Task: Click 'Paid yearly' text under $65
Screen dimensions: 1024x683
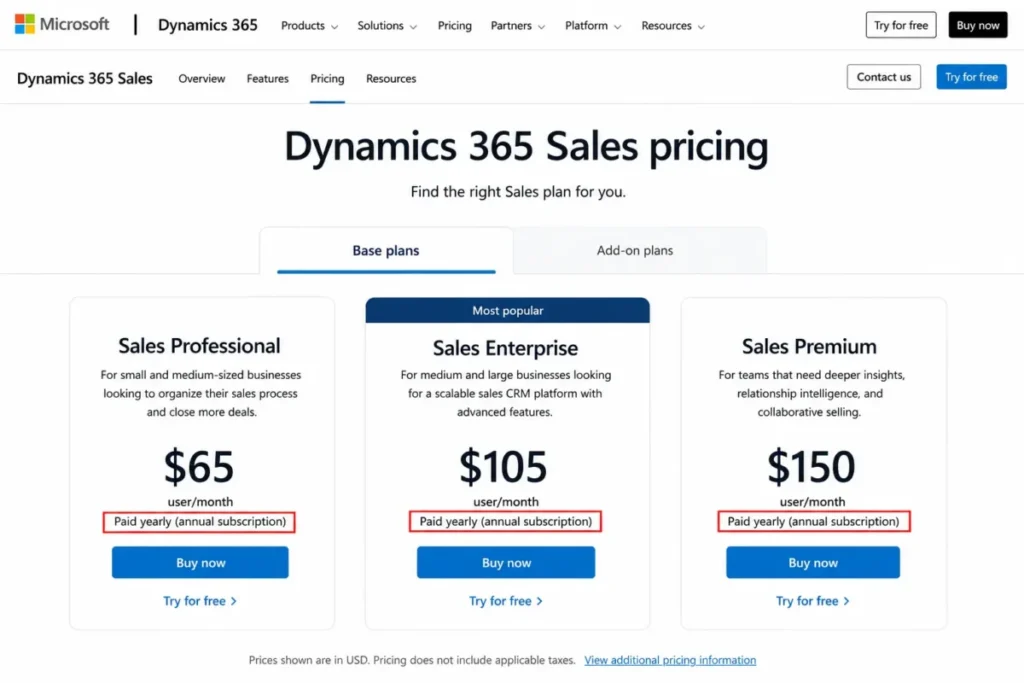Action: pyautogui.click(x=200, y=522)
